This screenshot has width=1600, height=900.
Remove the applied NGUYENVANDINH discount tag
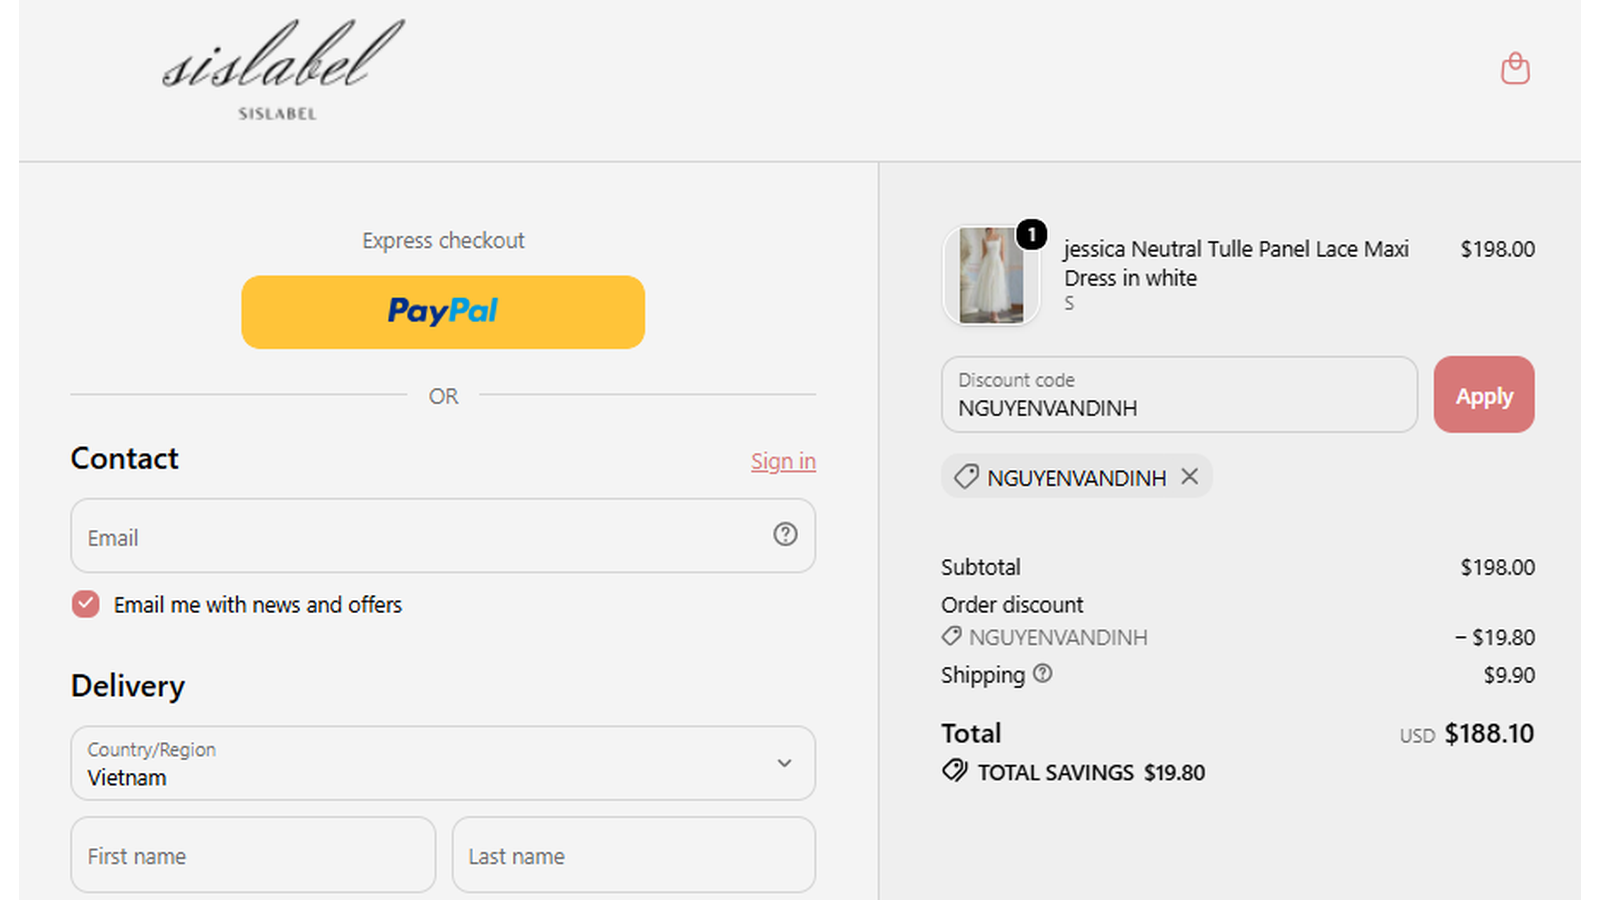coord(1189,476)
